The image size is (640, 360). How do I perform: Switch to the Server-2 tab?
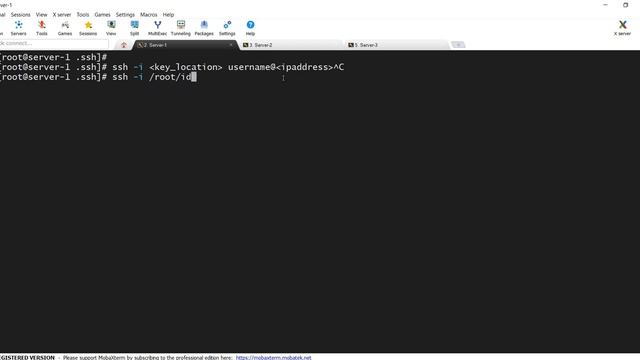291,45
